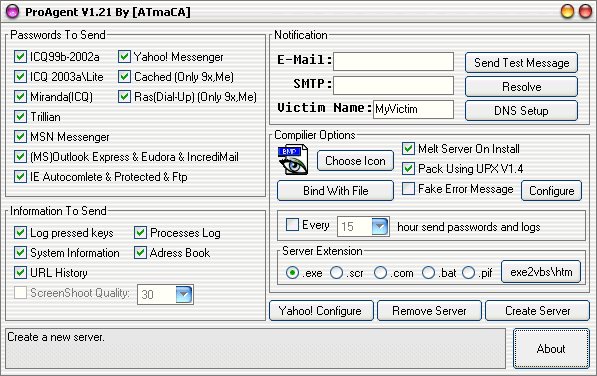Screen dimensions: 597x376
Task: Click the E-Mail input field
Action: [394, 61]
